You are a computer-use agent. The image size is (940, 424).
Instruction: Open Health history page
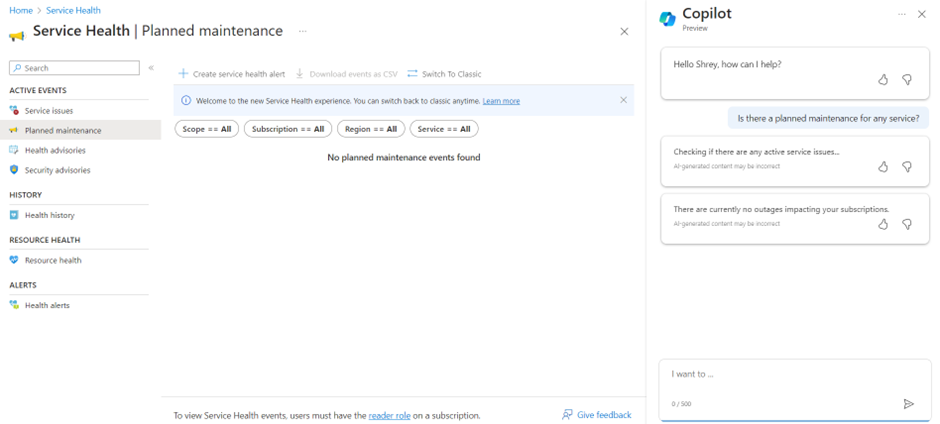point(50,215)
